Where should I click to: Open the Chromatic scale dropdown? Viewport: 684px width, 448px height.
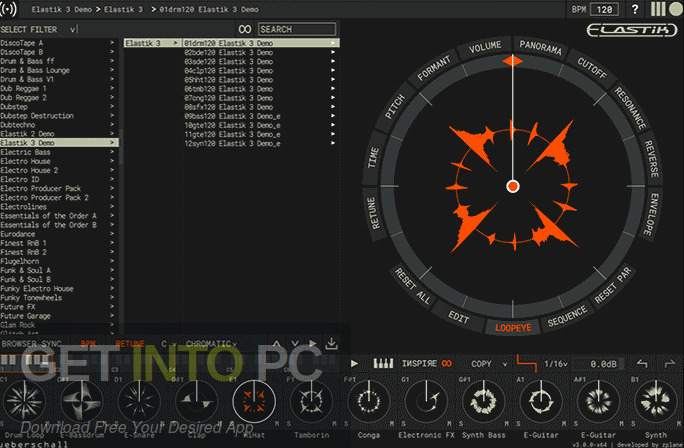pyautogui.click(x=212, y=344)
